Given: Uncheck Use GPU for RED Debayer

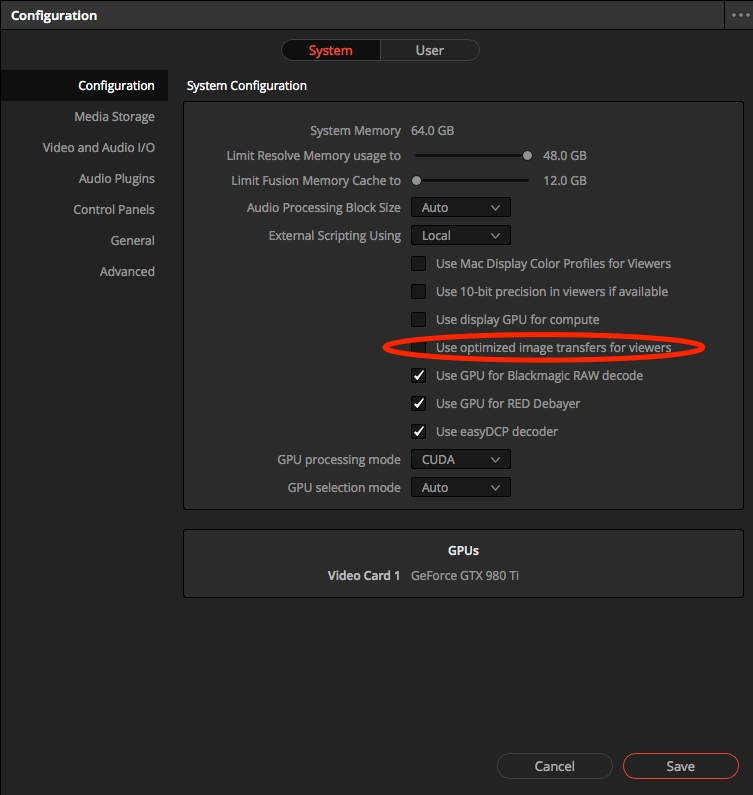Looking at the screenshot, I should (x=418, y=404).
